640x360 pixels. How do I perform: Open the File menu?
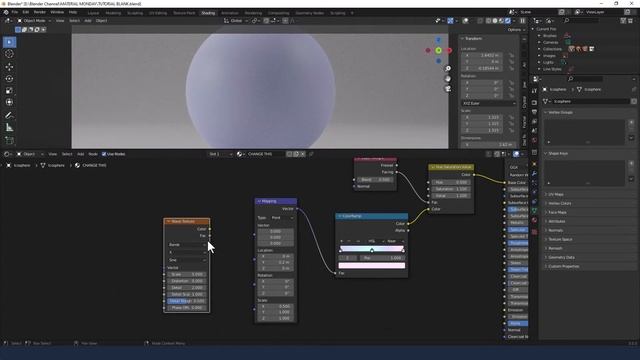coord(15,12)
